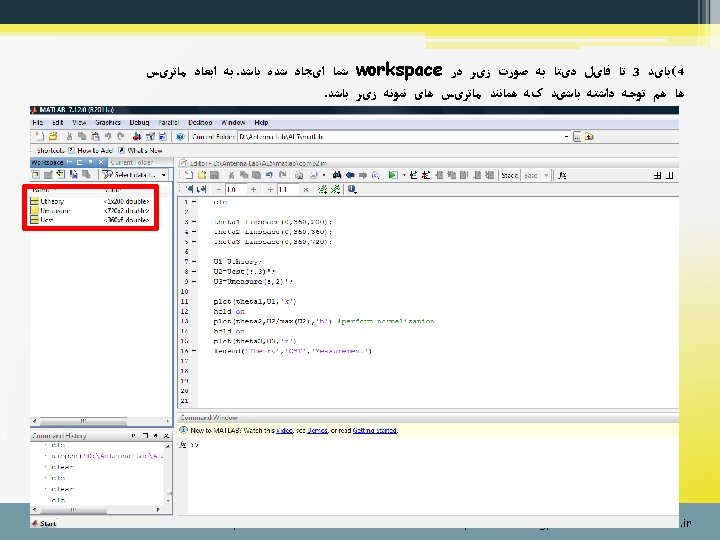Click New variable icon in Workspace toolbar
This screenshot has width=720, height=540.
click(35, 174)
